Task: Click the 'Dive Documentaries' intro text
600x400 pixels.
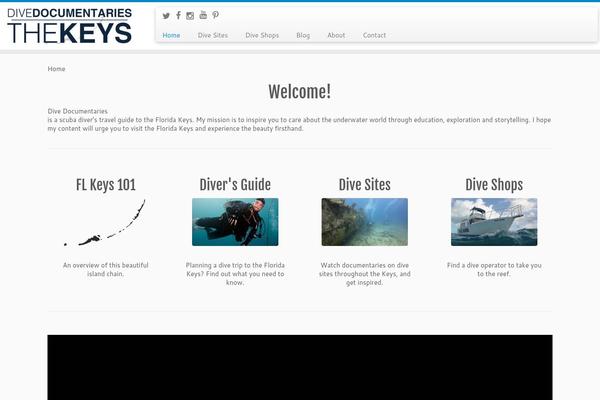Action: coord(77,111)
